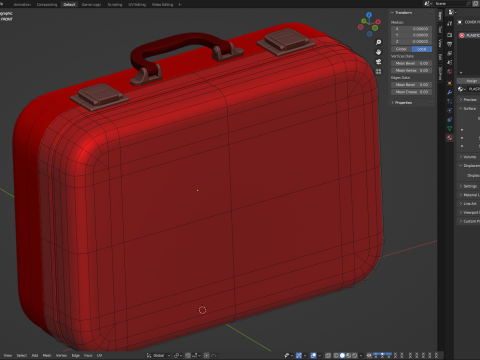Open the Physics properties tab icon
480x360 pixels.
pyautogui.click(x=449, y=110)
